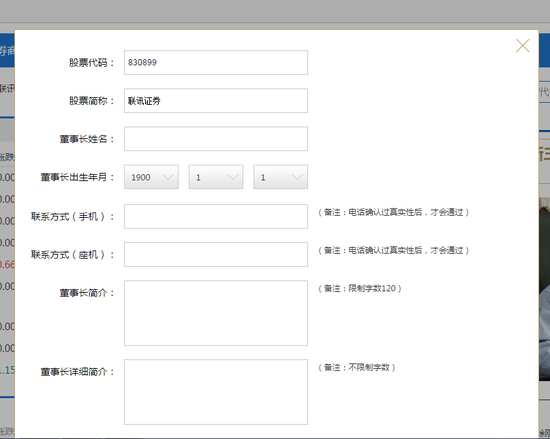Open the birth year dropdown showing 1900
This screenshot has height=439, width=550.
point(151,177)
